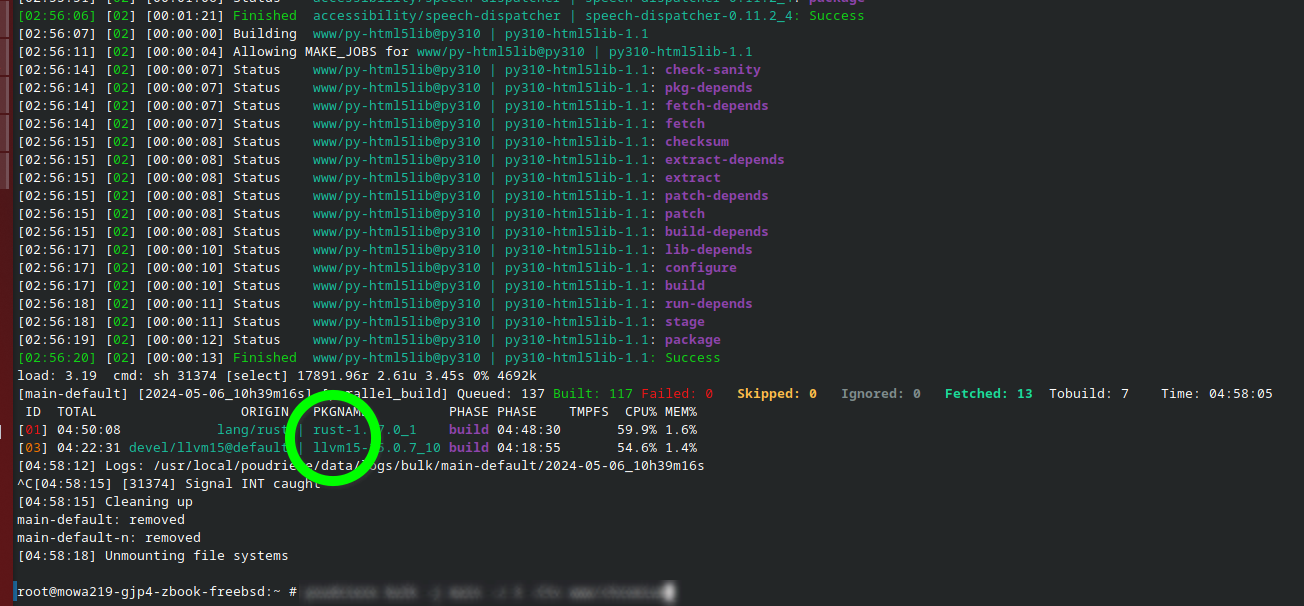Image resolution: width=1304 pixels, height=606 pixels.
Task: Click the Tobuild: 7 counter
Action: 1088,394
